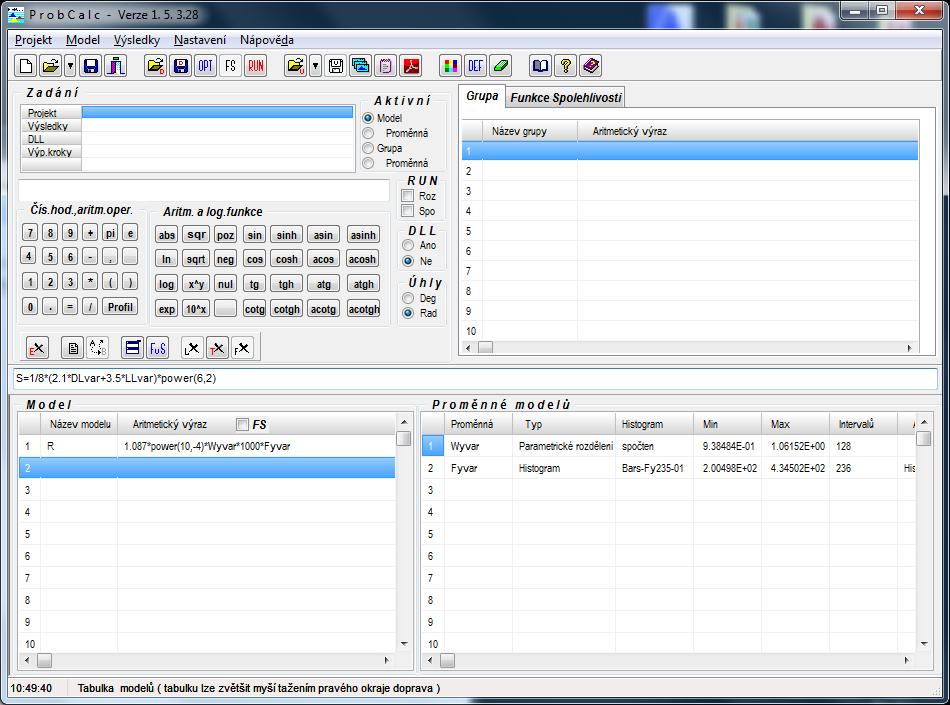The image size is (950, 705).
Task: Click the yellow question mark help icon
Action: coord(565,65)
